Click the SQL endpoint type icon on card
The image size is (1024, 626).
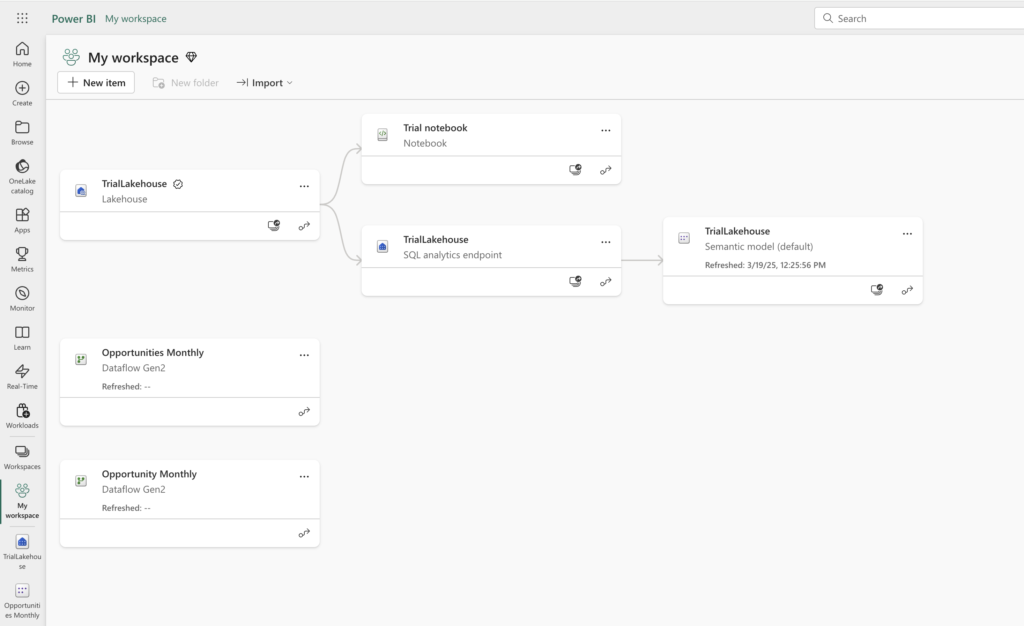tap(383, 246)
